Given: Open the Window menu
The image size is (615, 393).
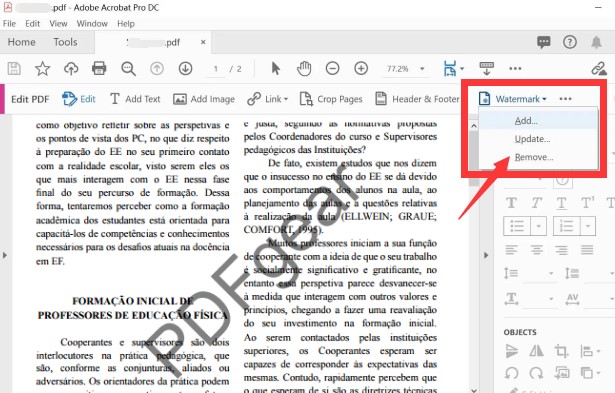Looking at the screenshot, I should pos(92,24).
